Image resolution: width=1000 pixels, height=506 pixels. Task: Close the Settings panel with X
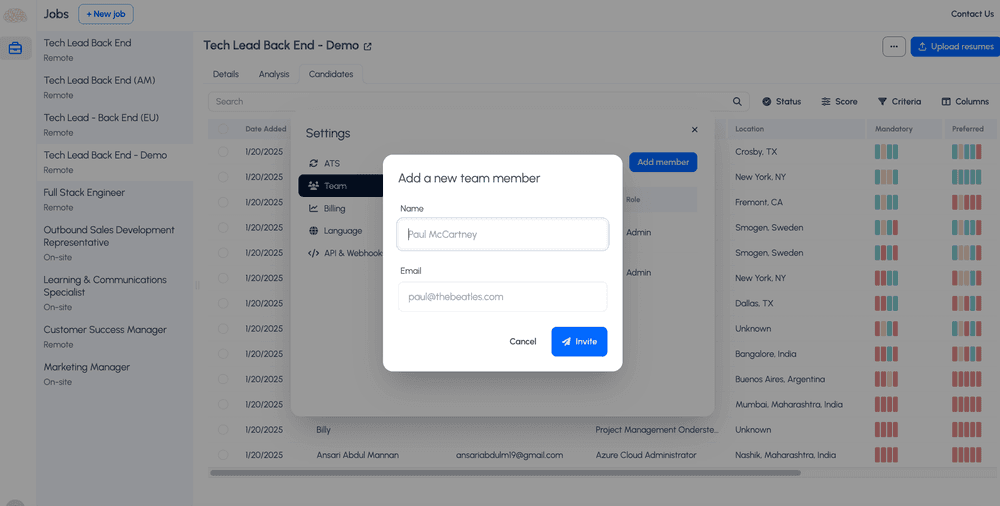point(695,130)
